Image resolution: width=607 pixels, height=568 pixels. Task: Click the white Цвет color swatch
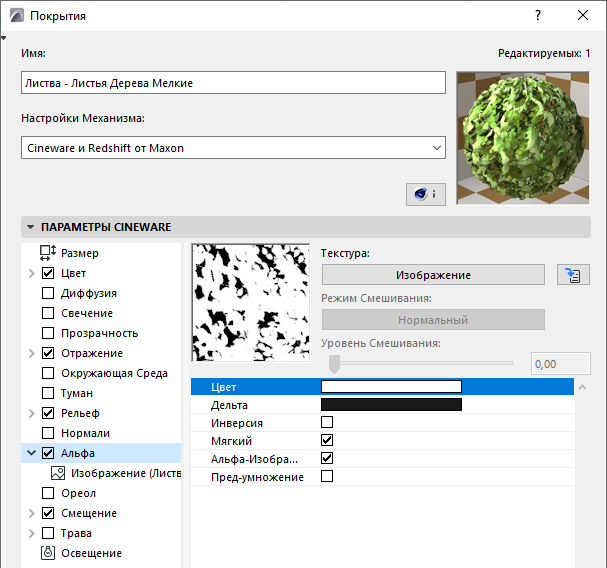click(x=391, y=386)
